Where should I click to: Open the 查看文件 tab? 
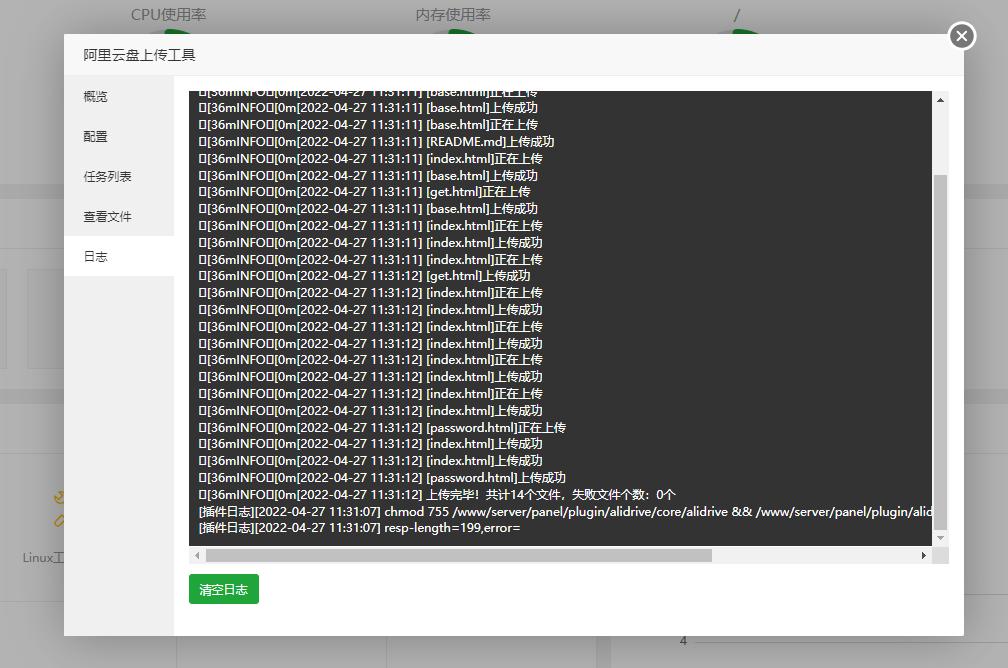(119, 217)
